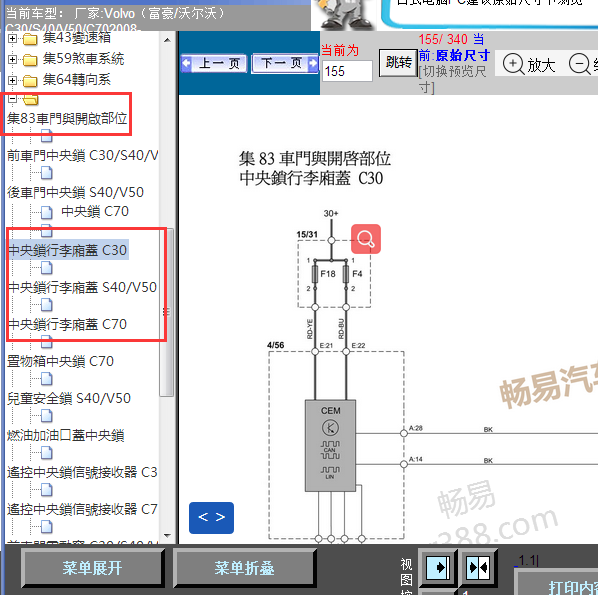This screenshot has width=598, height=595.
Task: Open the 集64轉向系 folder icon
Action: click(x=30, y=81)
